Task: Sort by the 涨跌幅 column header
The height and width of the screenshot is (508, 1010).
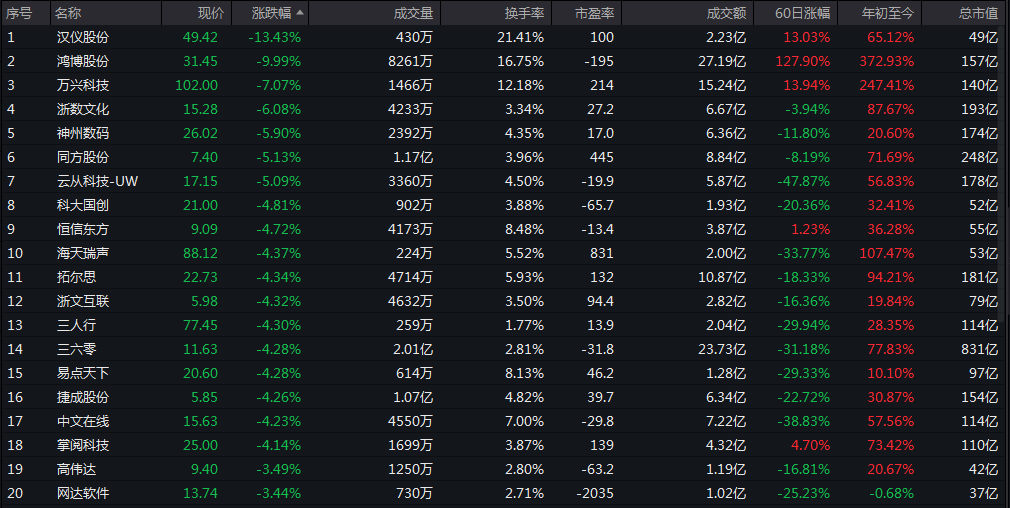Action: [x=271, y=13]
